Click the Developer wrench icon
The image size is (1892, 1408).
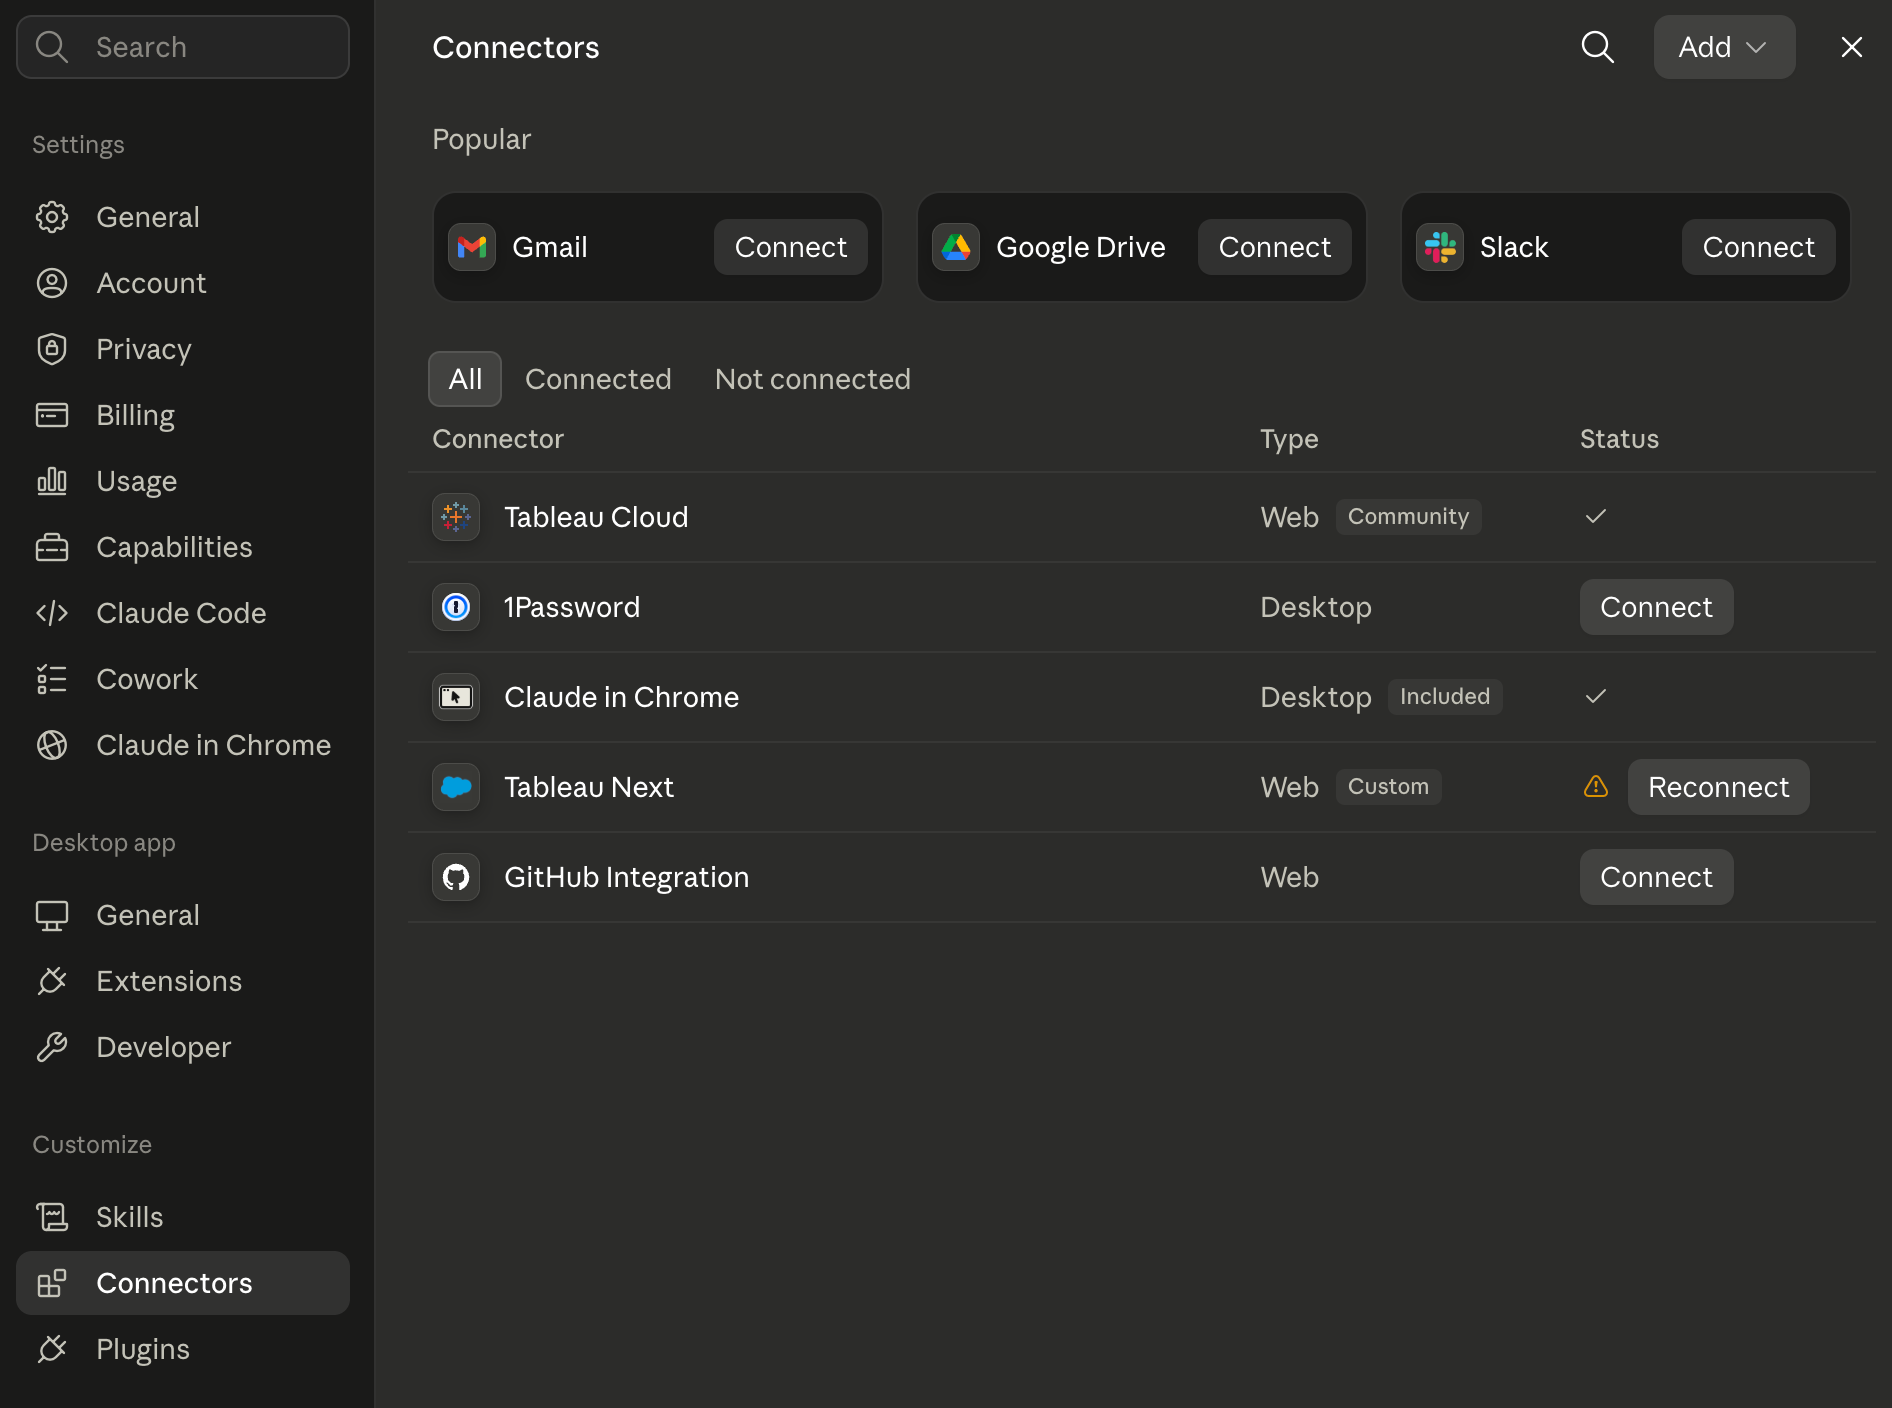coord(52,1047)
